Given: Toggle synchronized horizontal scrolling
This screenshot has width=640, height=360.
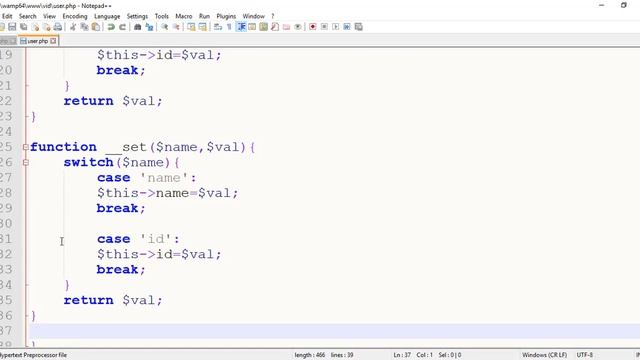Looking at the screenshot, I should tap(202, 27).
